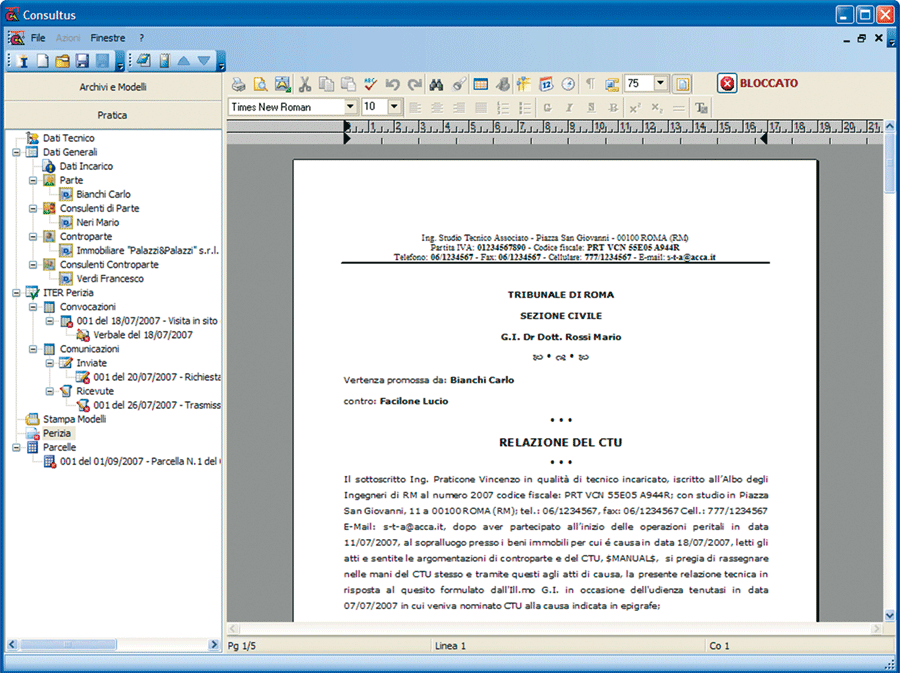900x673 pixels.
Task: Select the Dati Tecnico tree item
Action: coord(68,138)
